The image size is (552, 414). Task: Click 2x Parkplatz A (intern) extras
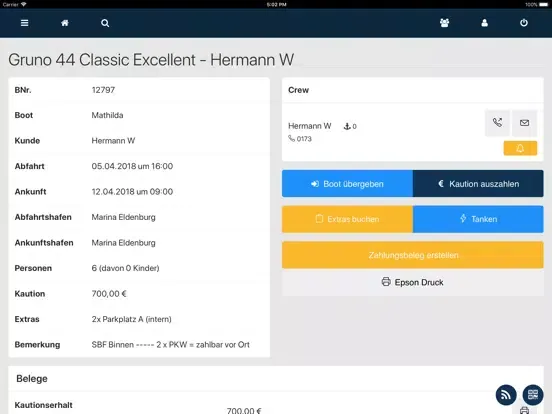pyautogui.click(x=132, y=319)
